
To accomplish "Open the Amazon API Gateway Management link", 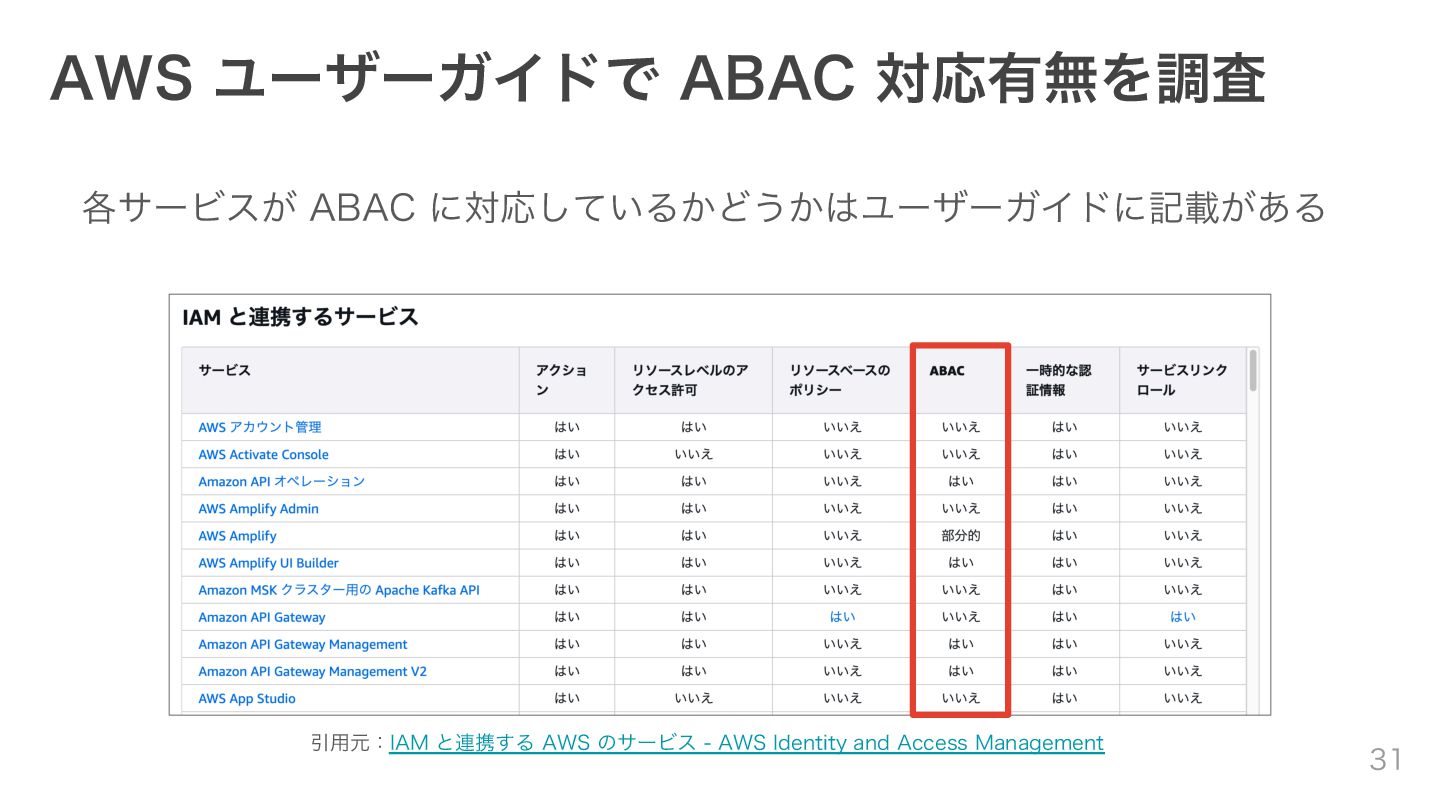I will pyautogui.click(x=303, y=644).
